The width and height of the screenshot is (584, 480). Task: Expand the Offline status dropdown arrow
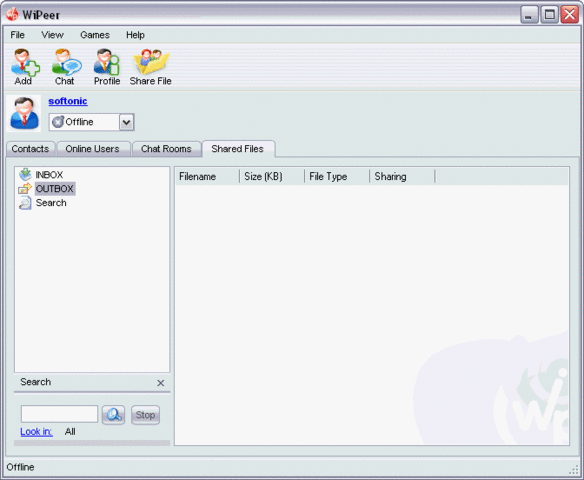point(127,122)
